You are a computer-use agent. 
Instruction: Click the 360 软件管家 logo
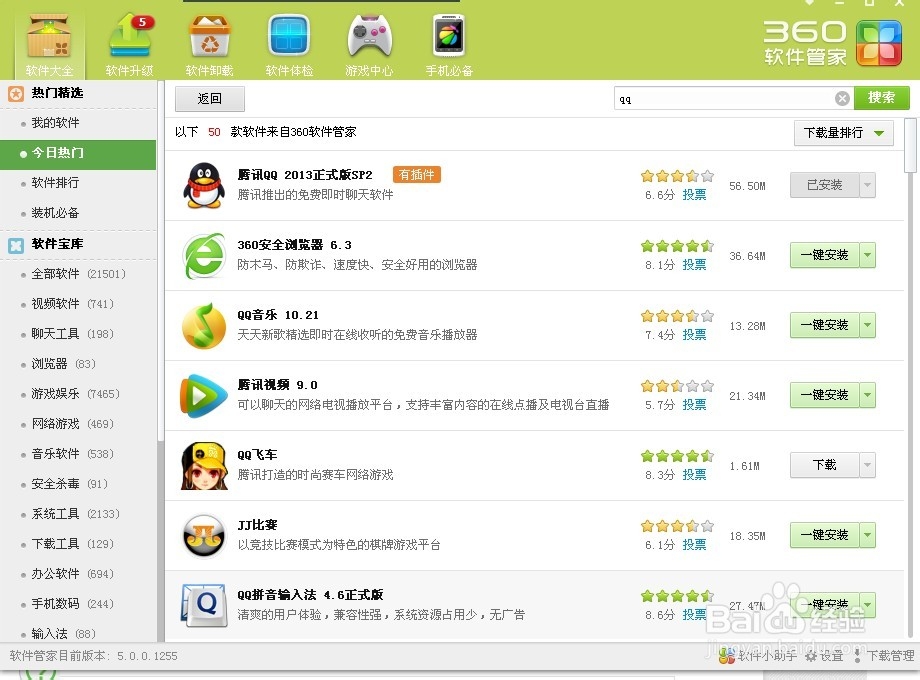pos(833,43)
